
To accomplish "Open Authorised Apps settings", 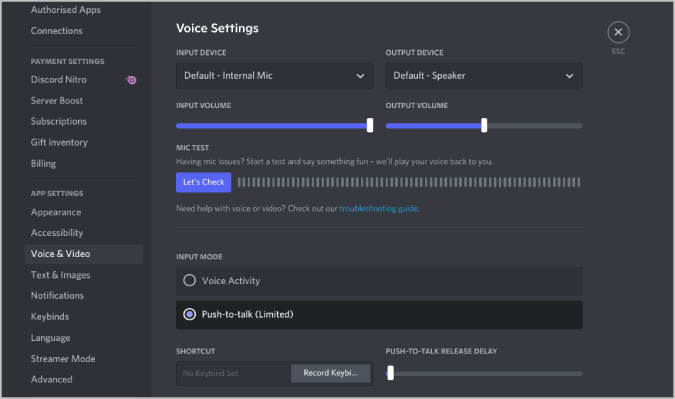I will click(65, 10).
